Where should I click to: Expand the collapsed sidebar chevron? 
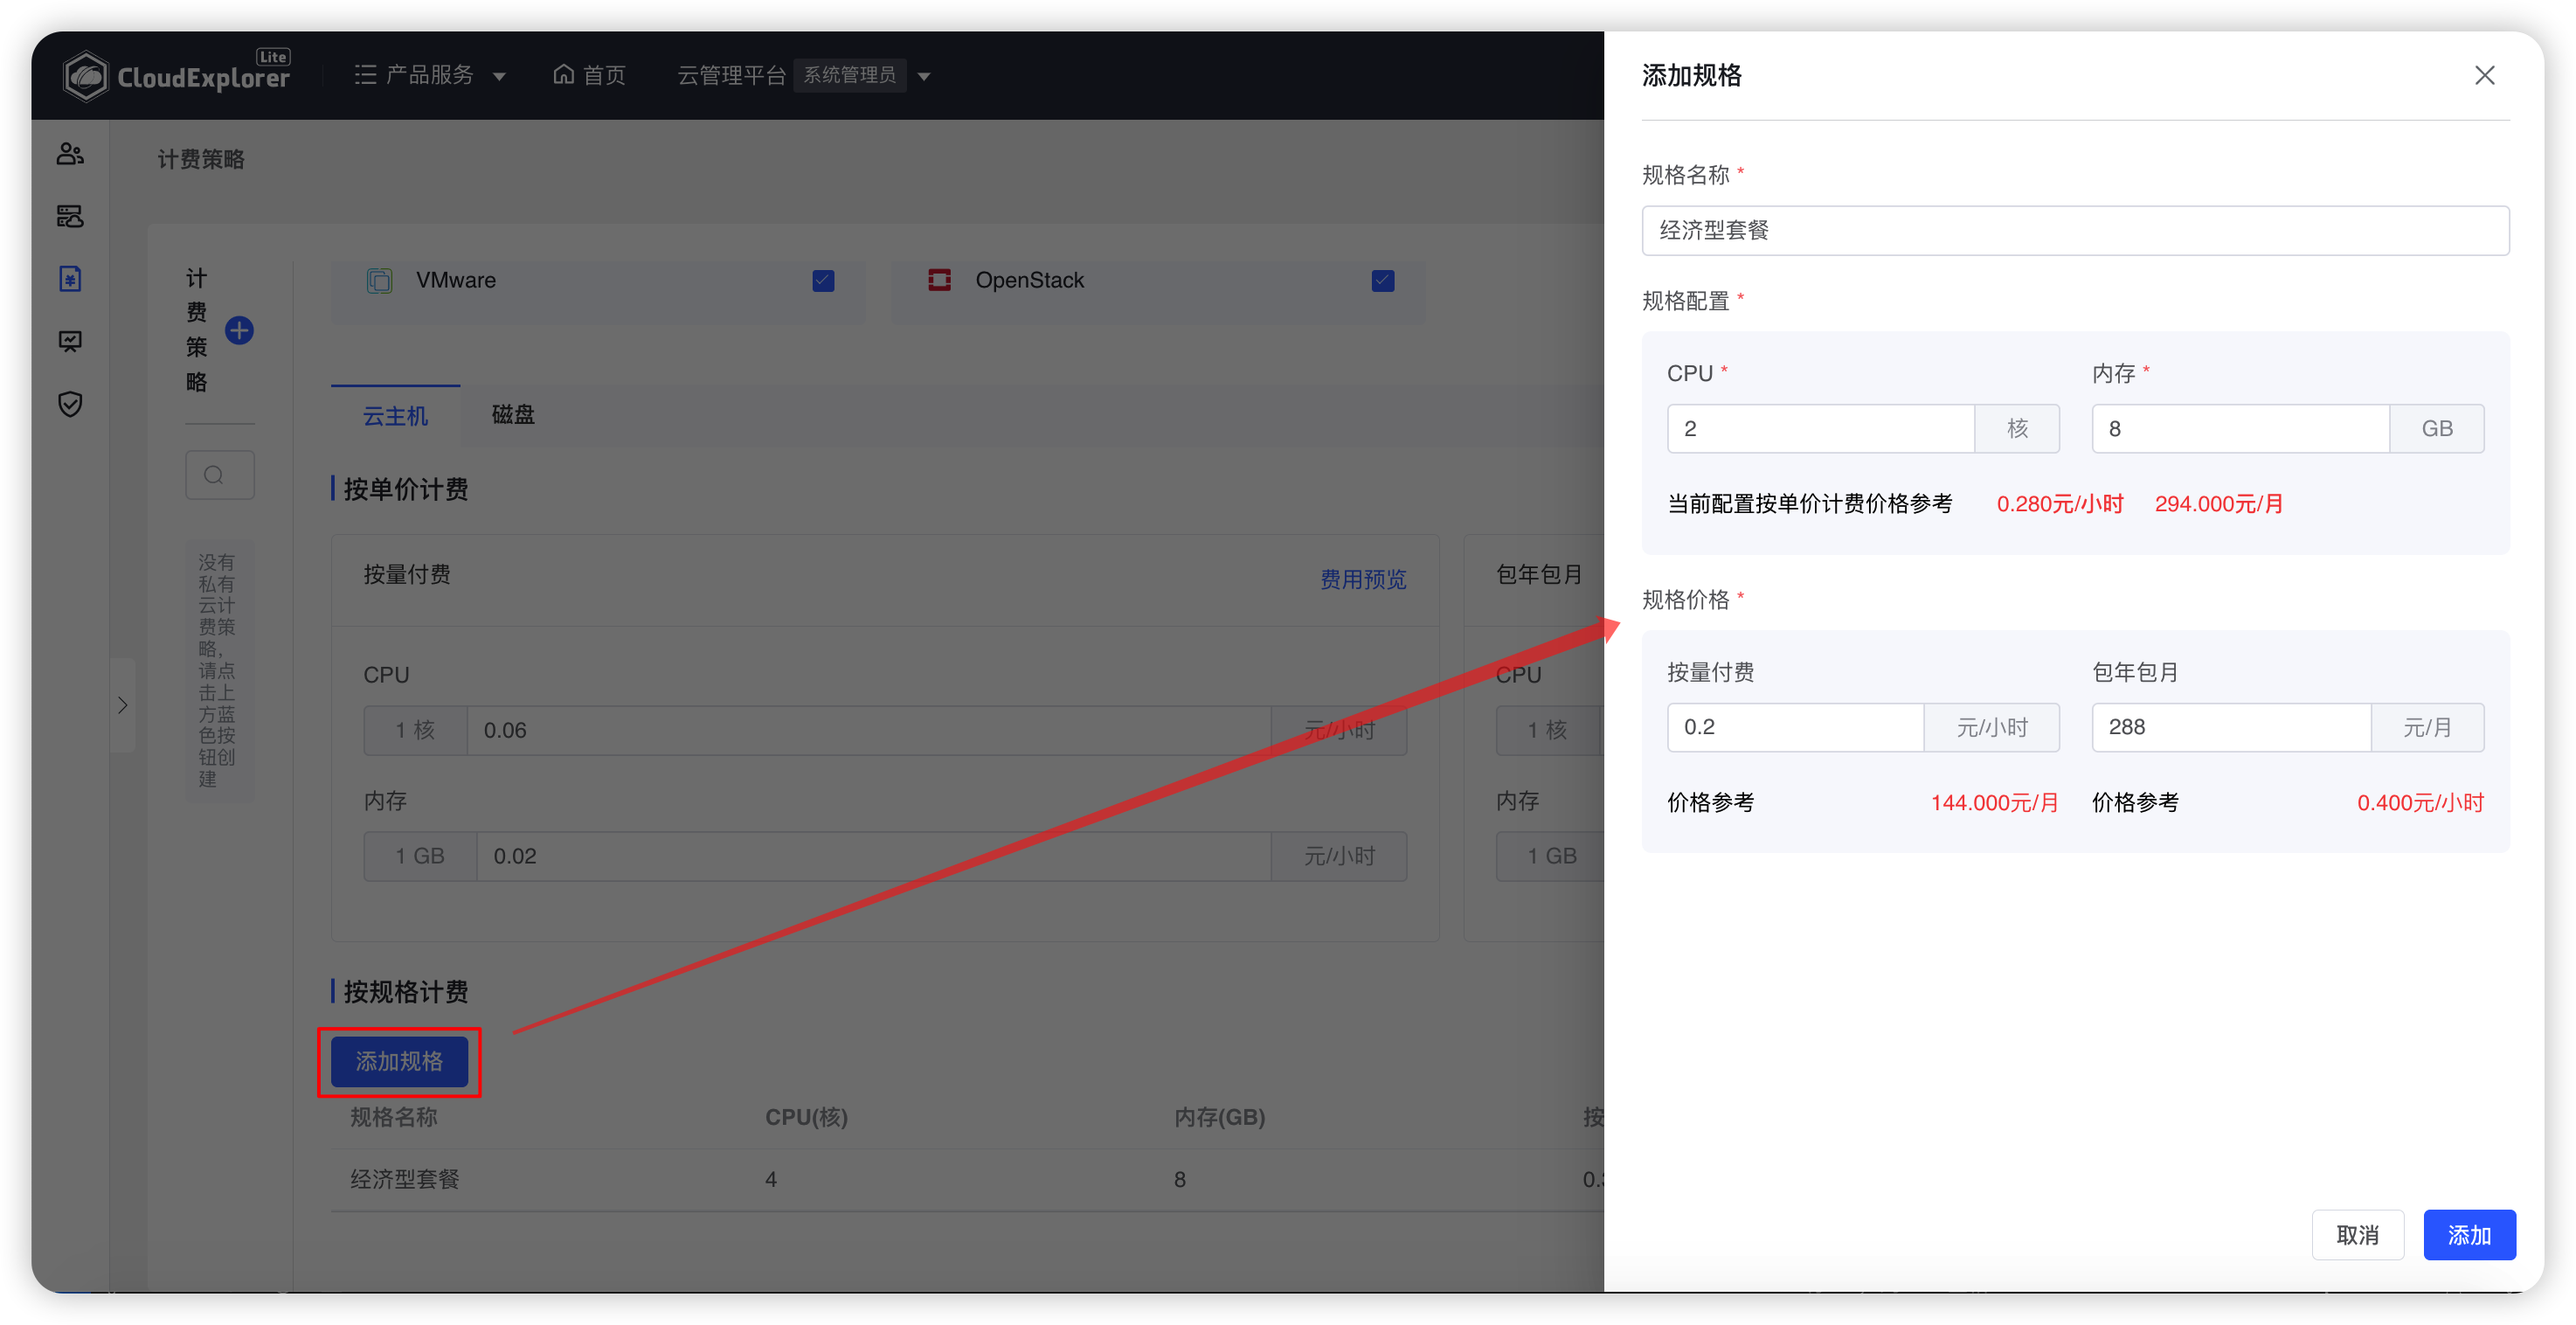[x=122, y=705]
